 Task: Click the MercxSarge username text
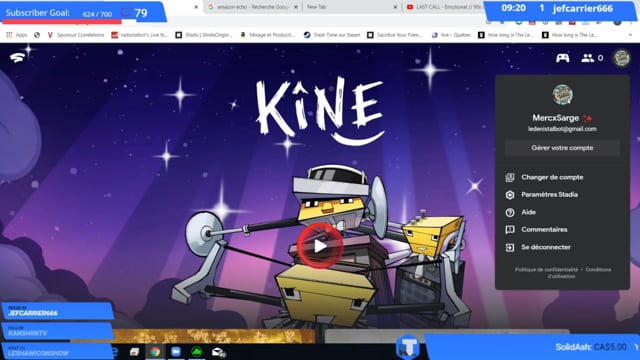pyautogui.click(x=556, y=118)
